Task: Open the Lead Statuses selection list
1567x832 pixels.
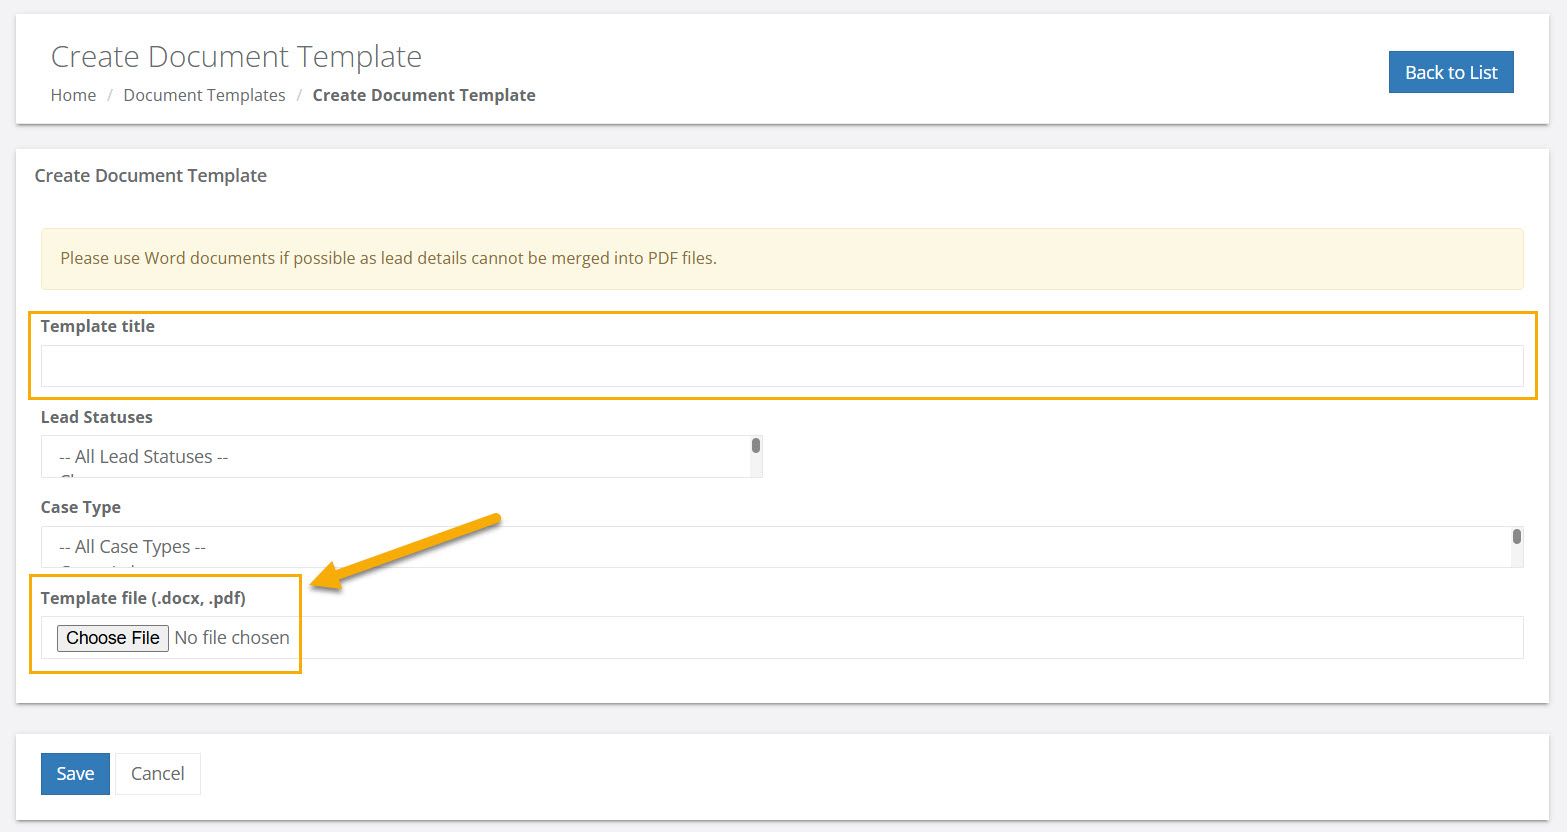Action: pos(400,456)
